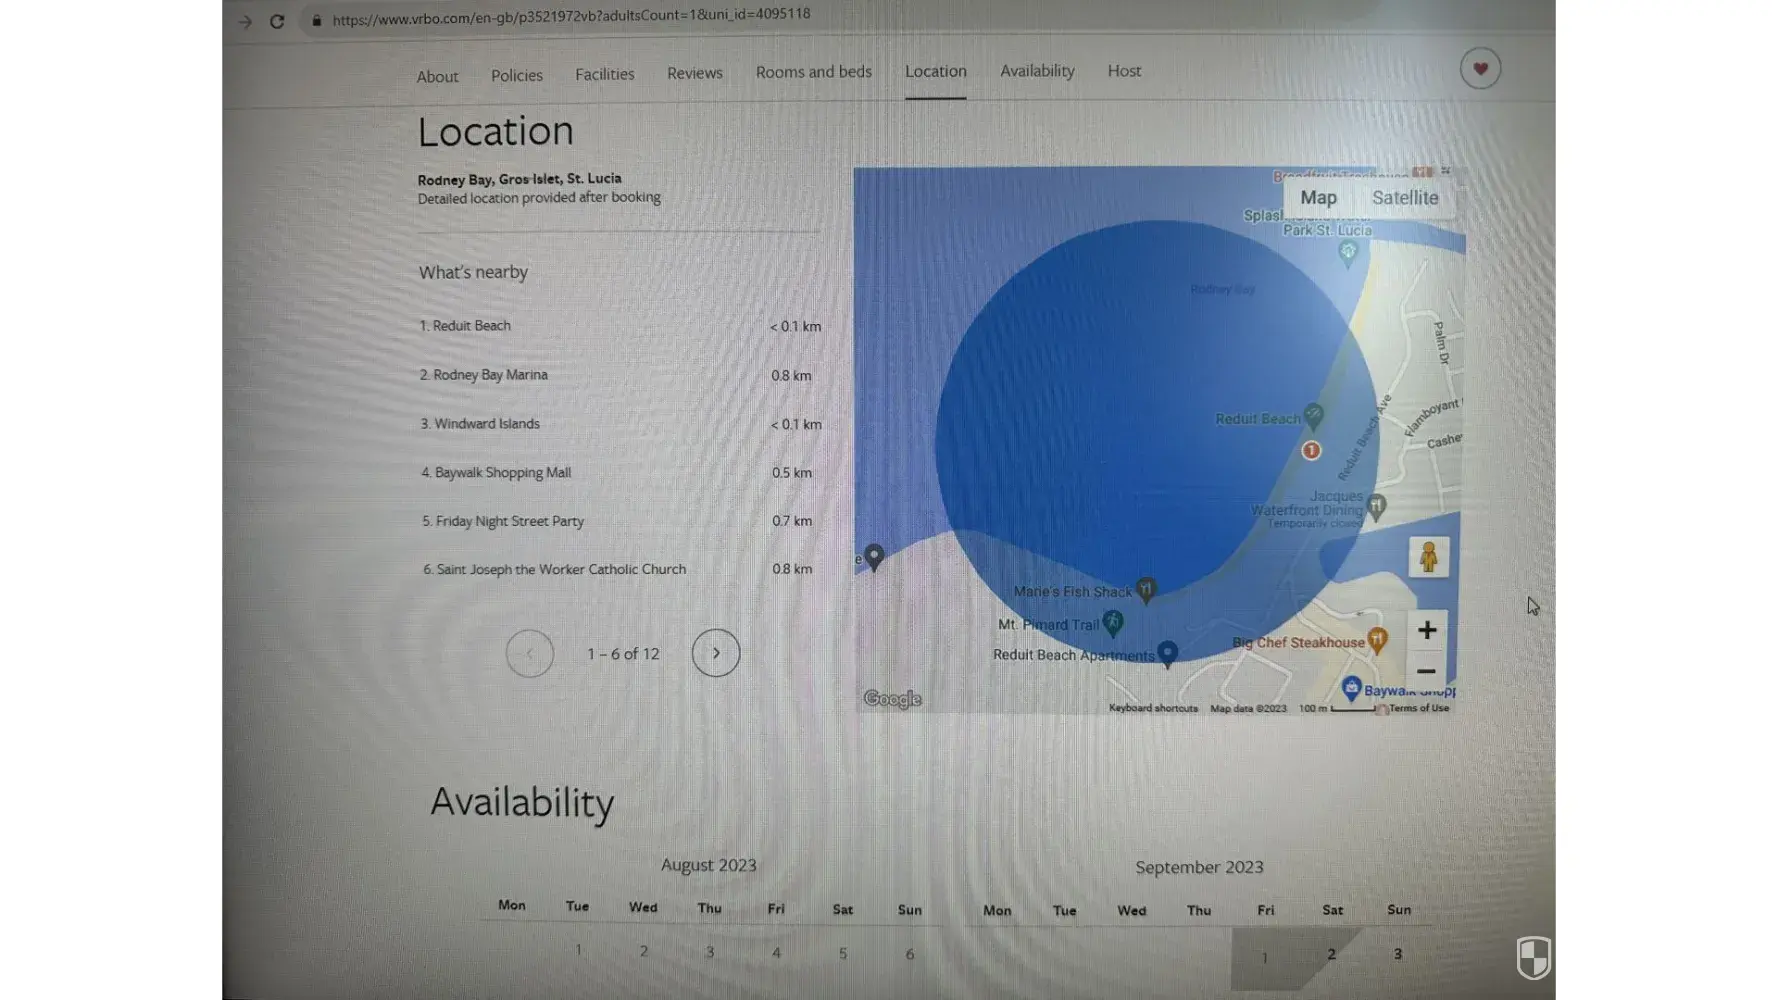This screenshot has height=1000, width=1778.
Task: Go to the previous page of nearby places
Action: (x=530, y=654)
